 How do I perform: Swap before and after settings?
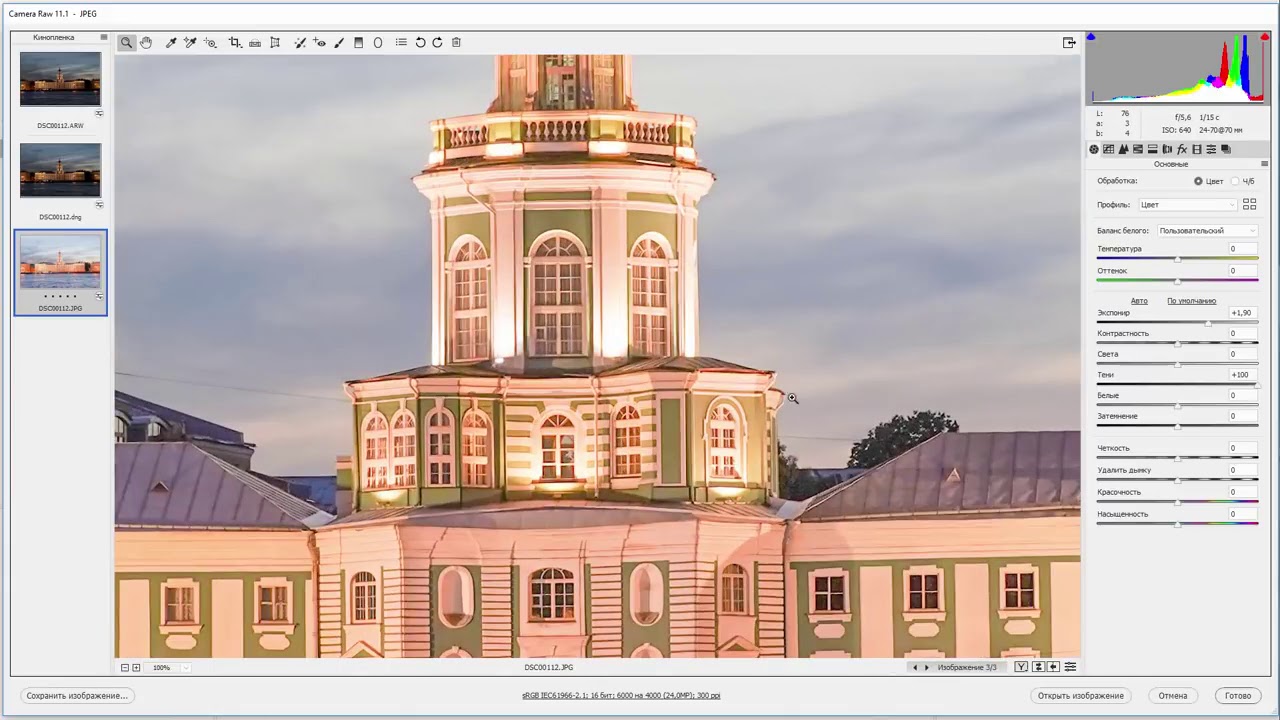[x=1038, y=667]
